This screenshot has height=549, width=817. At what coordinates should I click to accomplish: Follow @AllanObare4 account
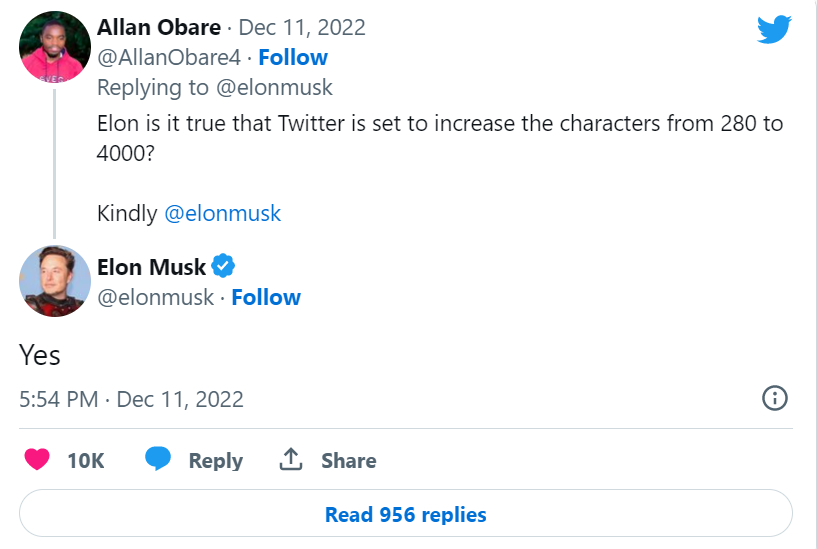[x=293, y=57]
